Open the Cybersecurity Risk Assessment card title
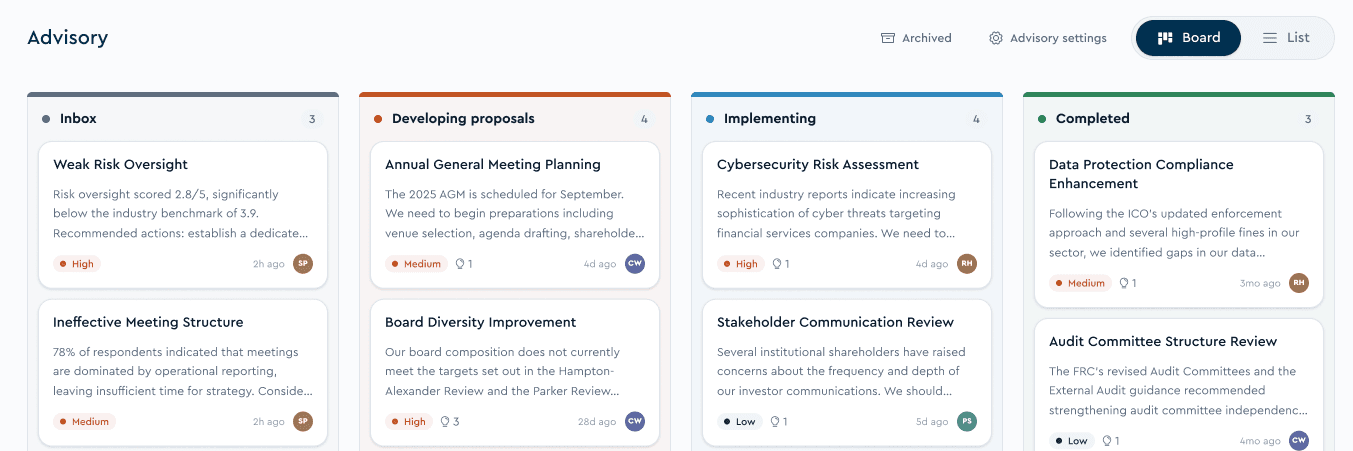Viewport: 1353px width, 451px height. (818, 164)
